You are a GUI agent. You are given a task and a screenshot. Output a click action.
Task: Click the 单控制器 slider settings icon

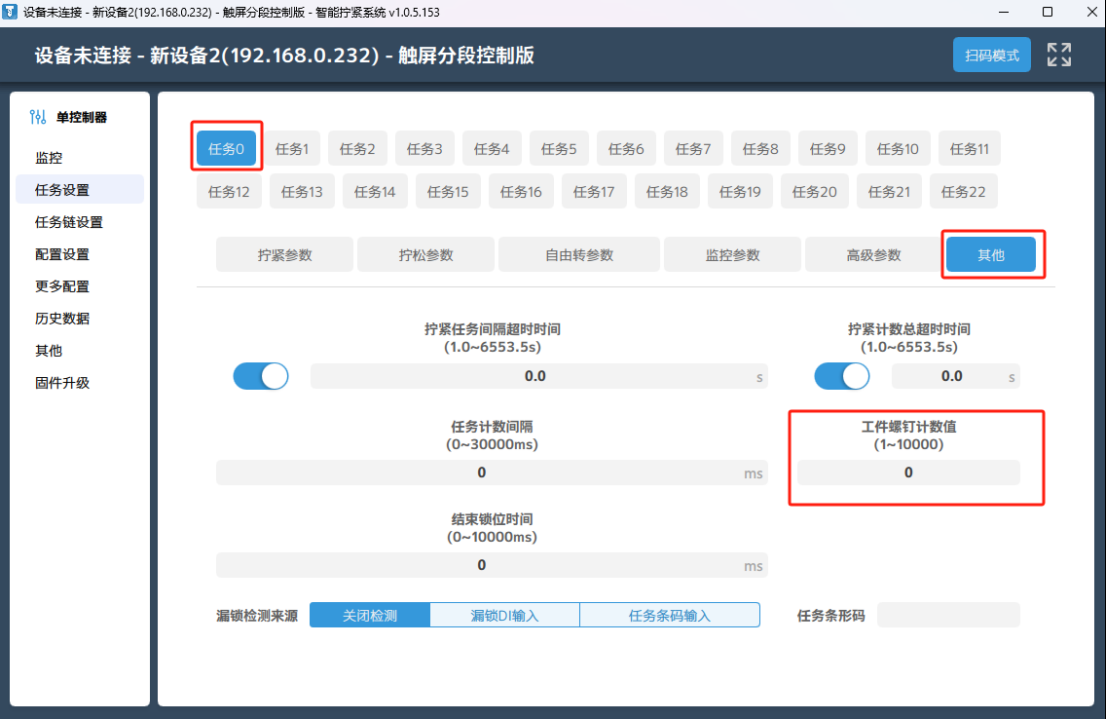click(x=38, y=116)
